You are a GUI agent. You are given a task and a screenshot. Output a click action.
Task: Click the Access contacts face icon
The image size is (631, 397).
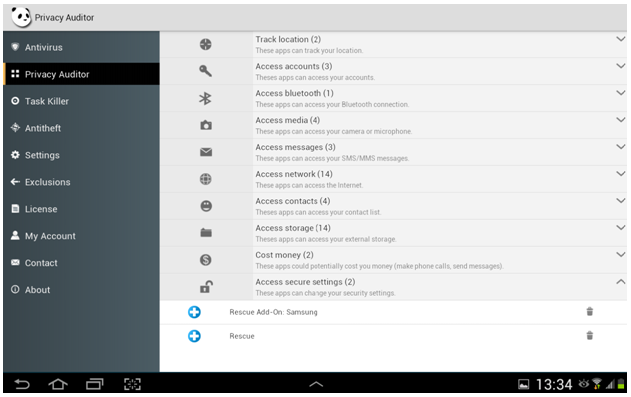click(x=206, y=206)
